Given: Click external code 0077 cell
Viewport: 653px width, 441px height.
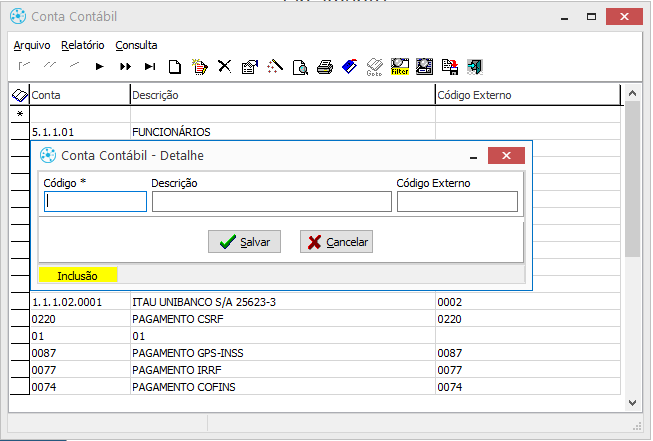Looking at the screenshot, I should 528,370.
